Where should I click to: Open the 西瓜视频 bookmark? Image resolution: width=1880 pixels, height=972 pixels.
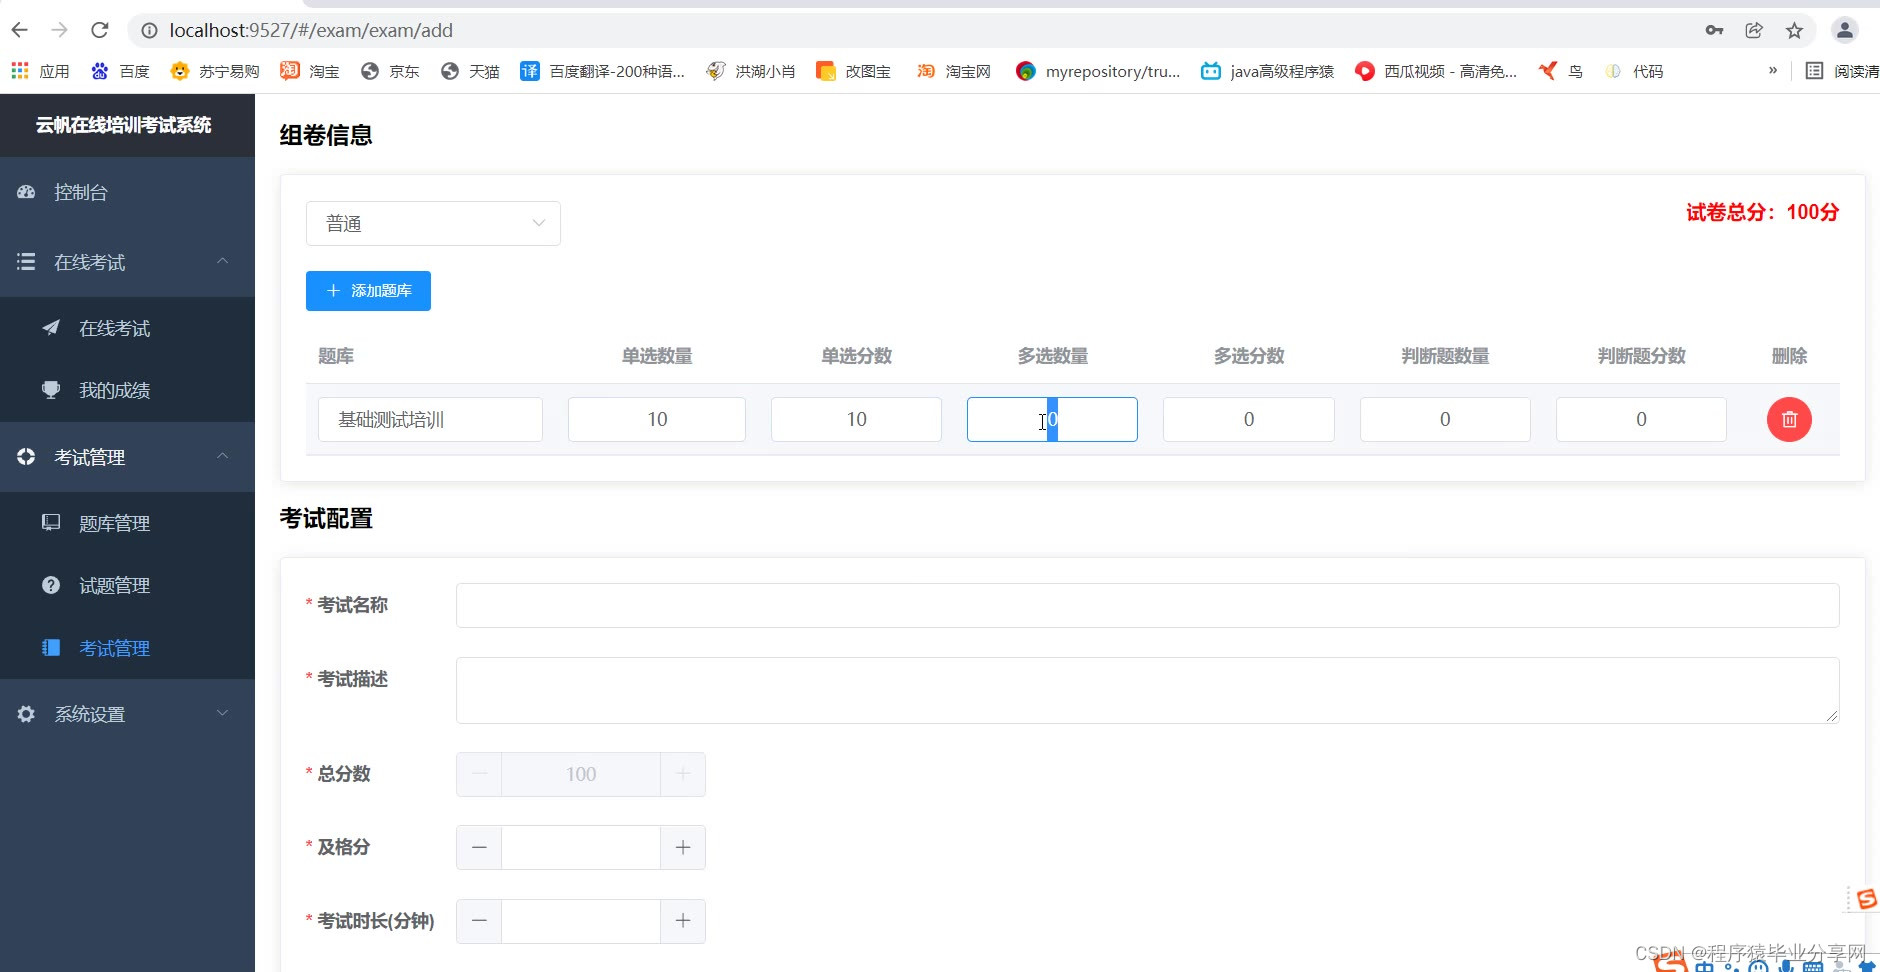point(1436,71)
